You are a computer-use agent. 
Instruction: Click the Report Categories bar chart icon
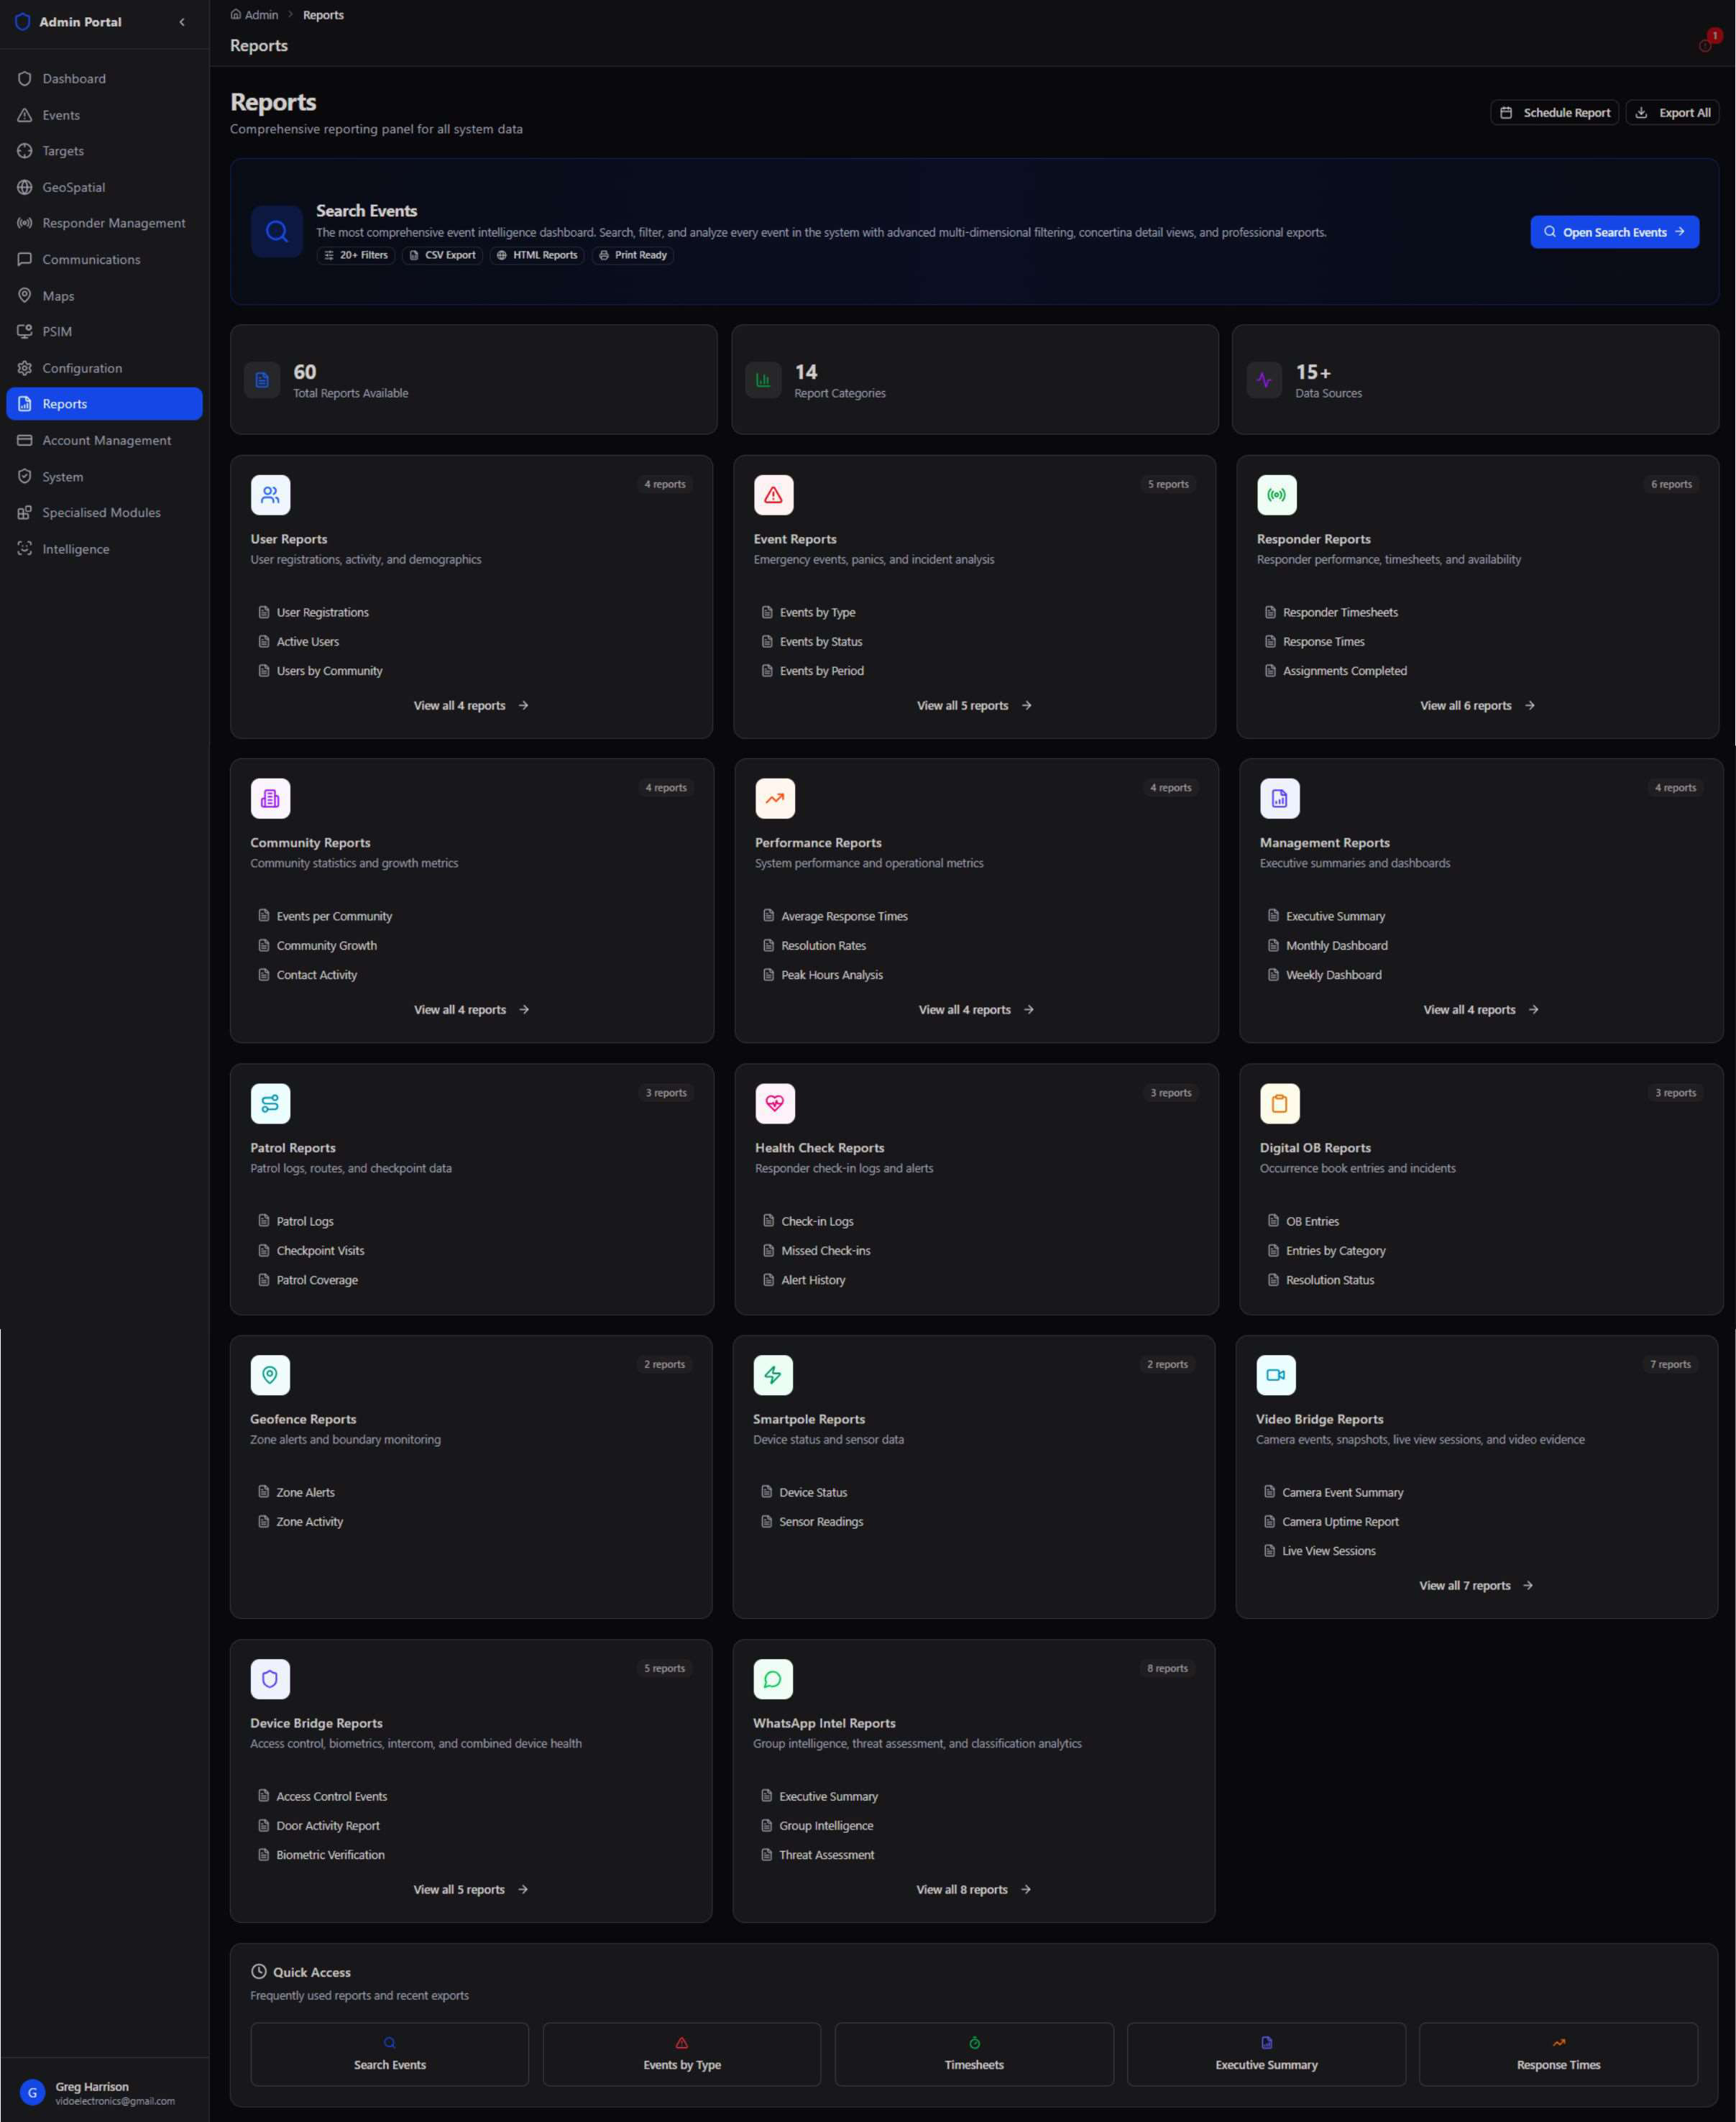[x=763, y=380]
